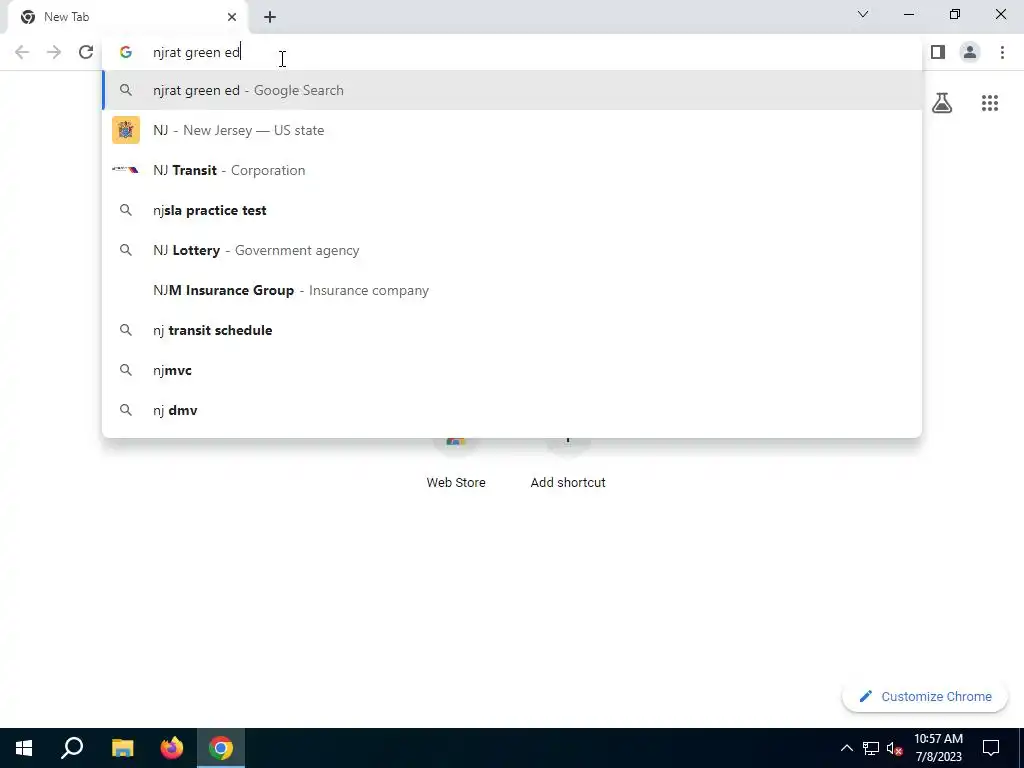Open Windows taskbar search

click(72, 748)
